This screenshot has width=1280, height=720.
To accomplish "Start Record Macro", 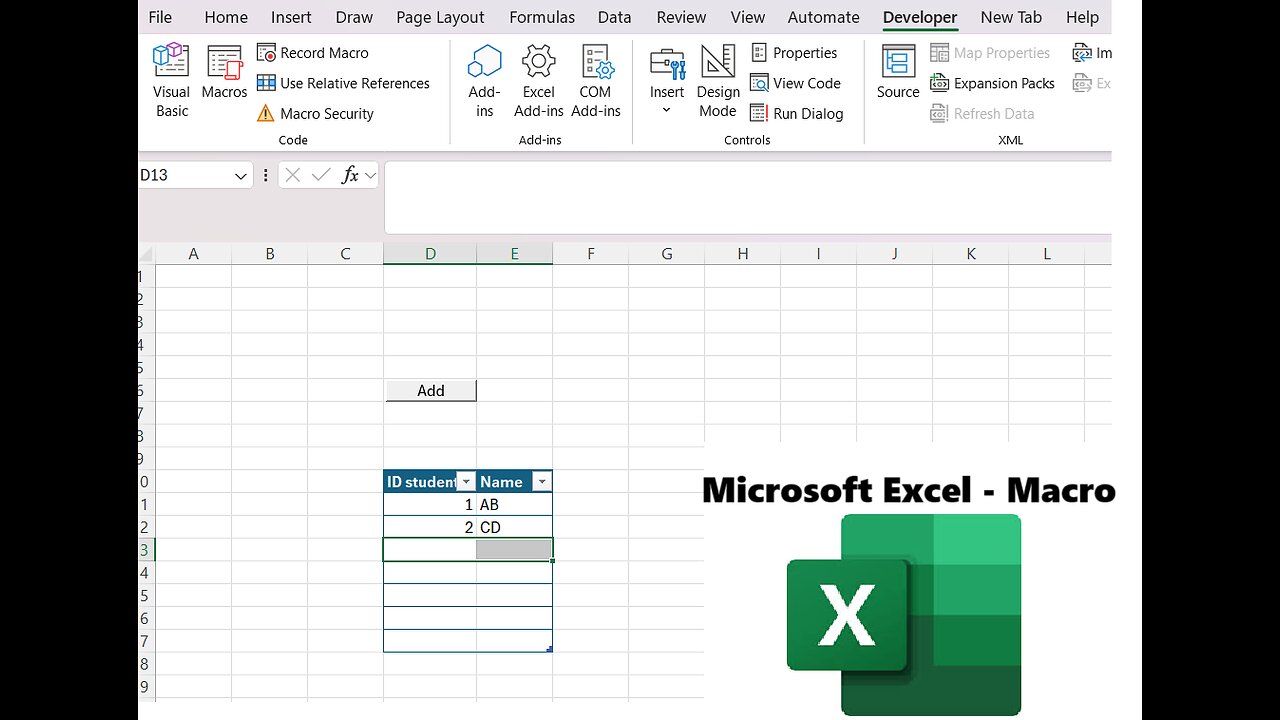I will tap(313, 53).
